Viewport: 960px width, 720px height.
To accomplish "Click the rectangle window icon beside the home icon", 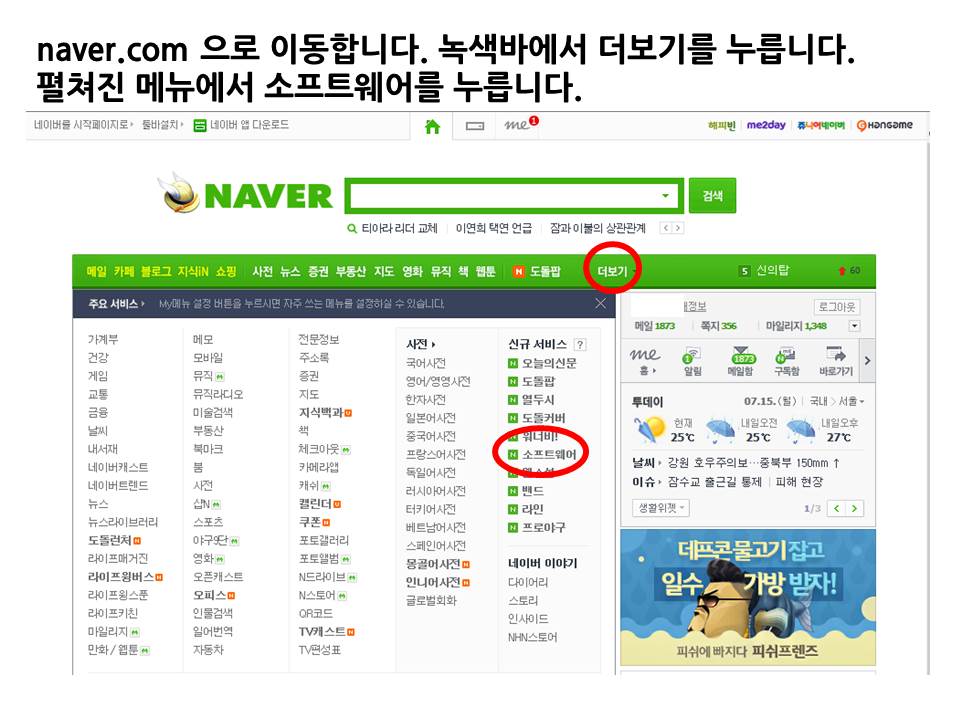I will coord(474,126).
